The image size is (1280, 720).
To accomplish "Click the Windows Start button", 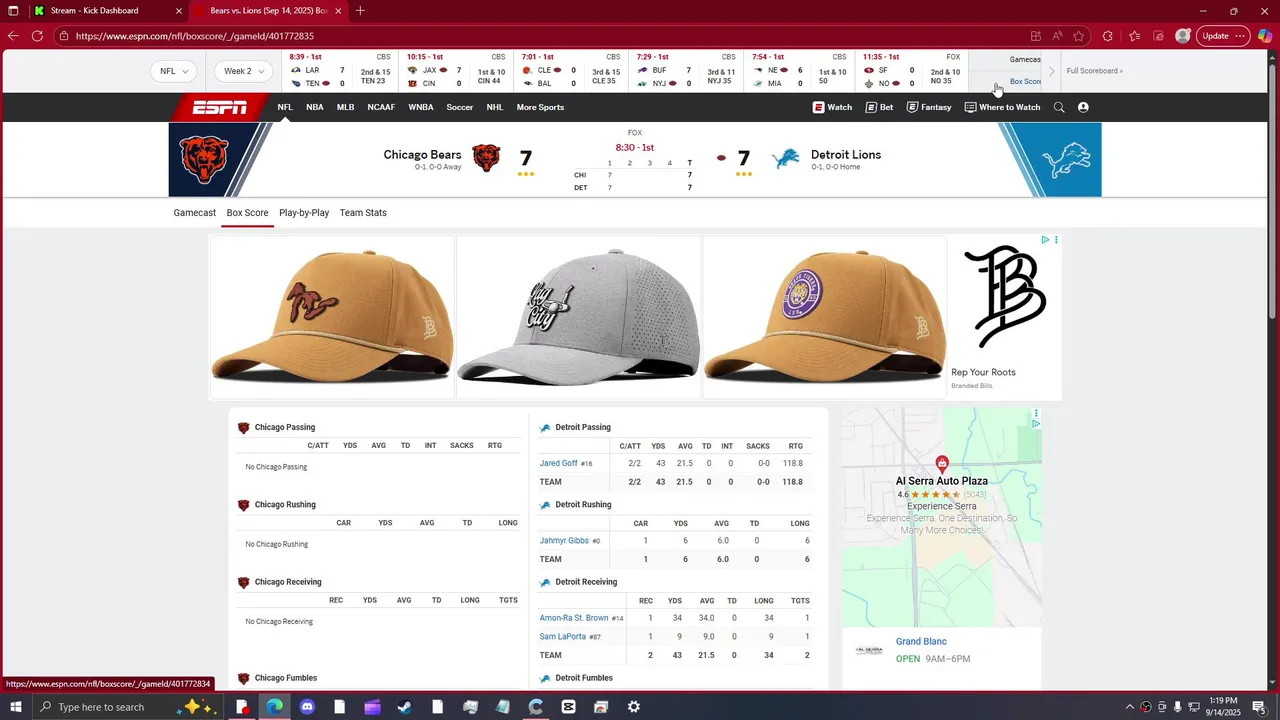I will pyautogui.click(x=15, y=707).
